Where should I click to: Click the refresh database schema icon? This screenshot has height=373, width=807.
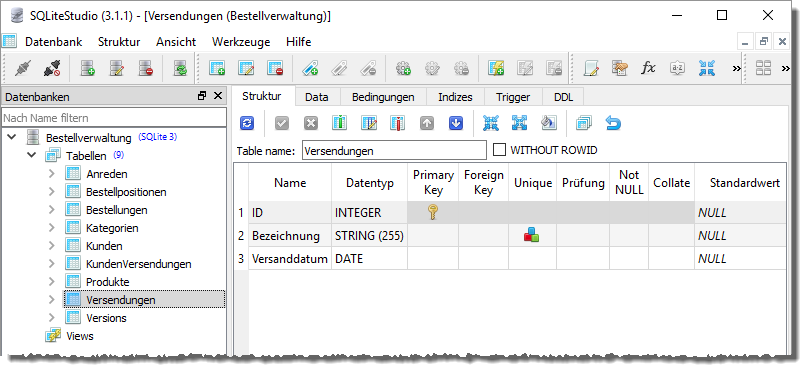click(180, 68)
